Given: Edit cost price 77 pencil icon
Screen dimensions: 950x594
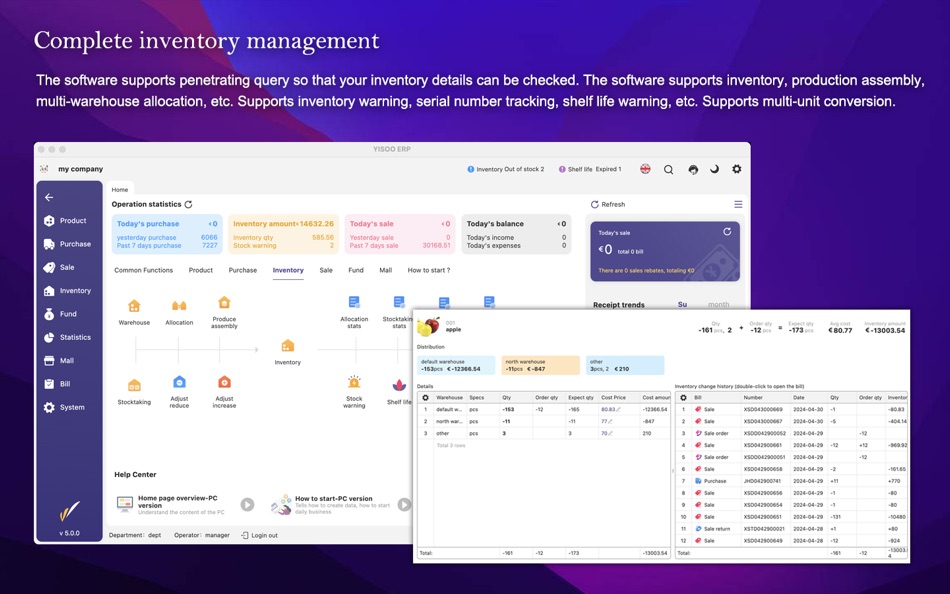Looking at the screenshot, I should click(x=610, y=421).
